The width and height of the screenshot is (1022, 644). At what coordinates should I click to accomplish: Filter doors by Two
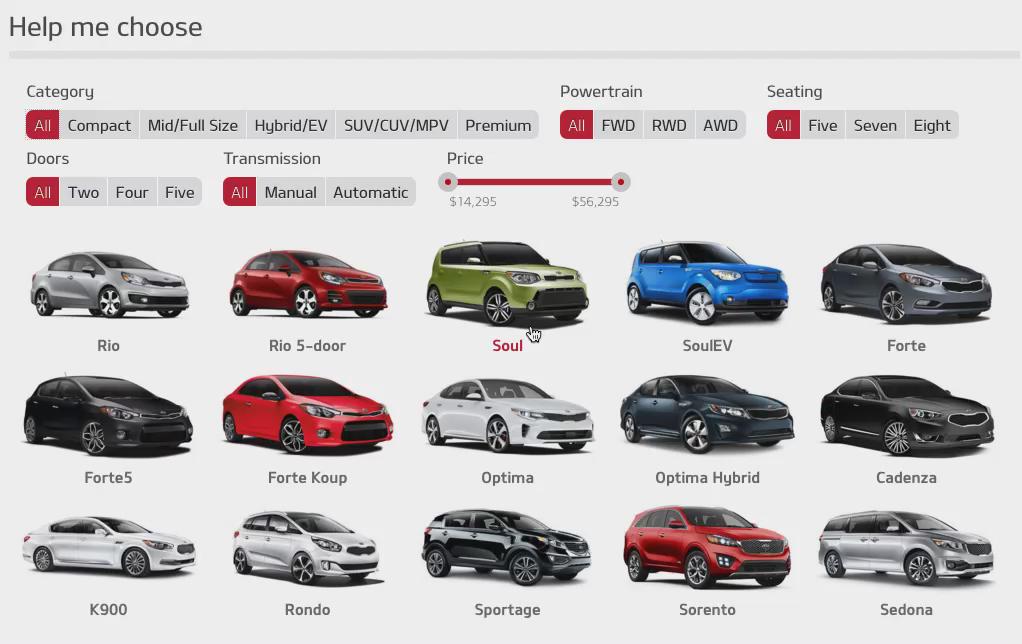[83, 192]
